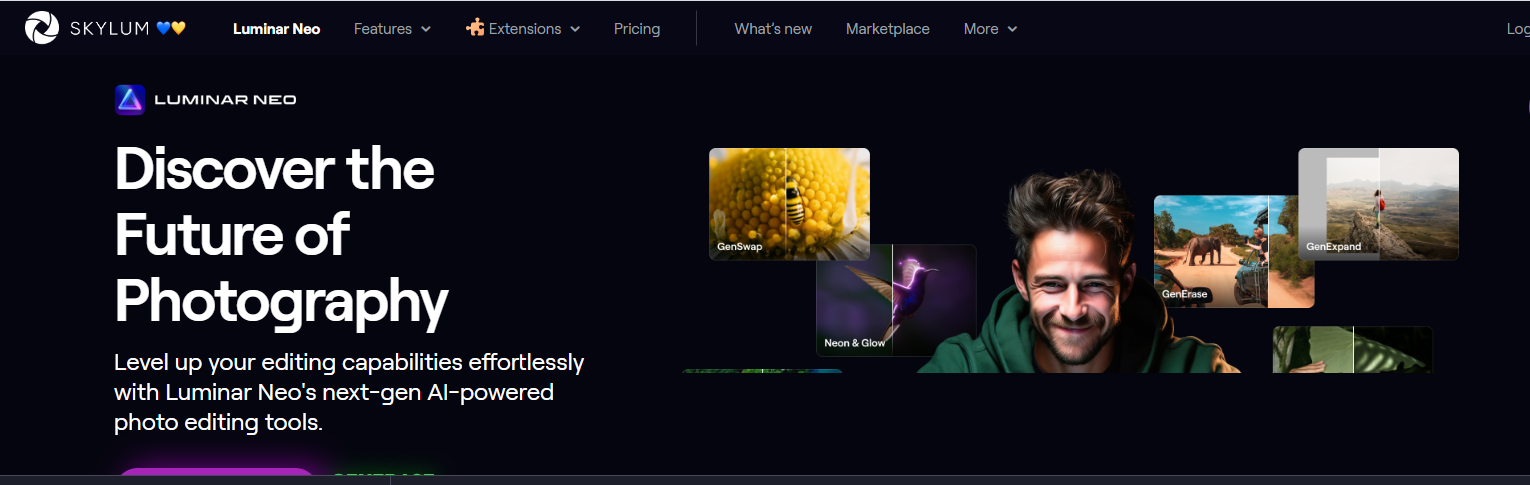The height and width of the screenshot is (485, 1530).
Task: Click the 'Level up your editing capabilities' paragraph
Action: click(x=349, y=392)
